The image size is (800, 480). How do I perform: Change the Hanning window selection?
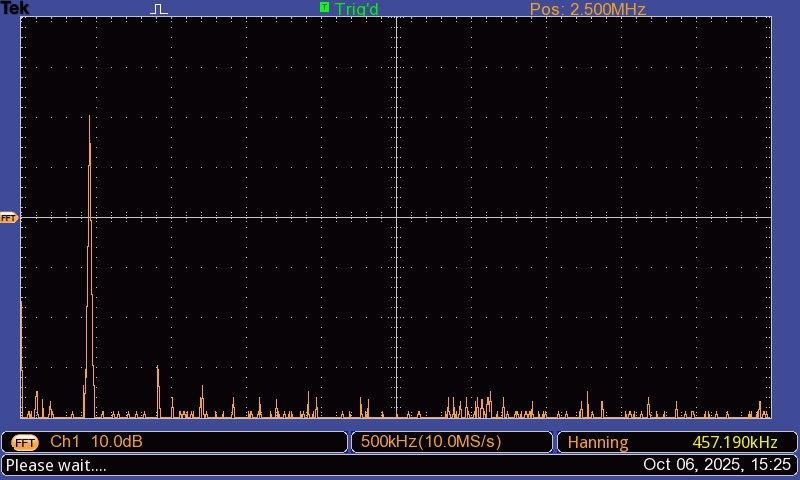coord(598,442)
